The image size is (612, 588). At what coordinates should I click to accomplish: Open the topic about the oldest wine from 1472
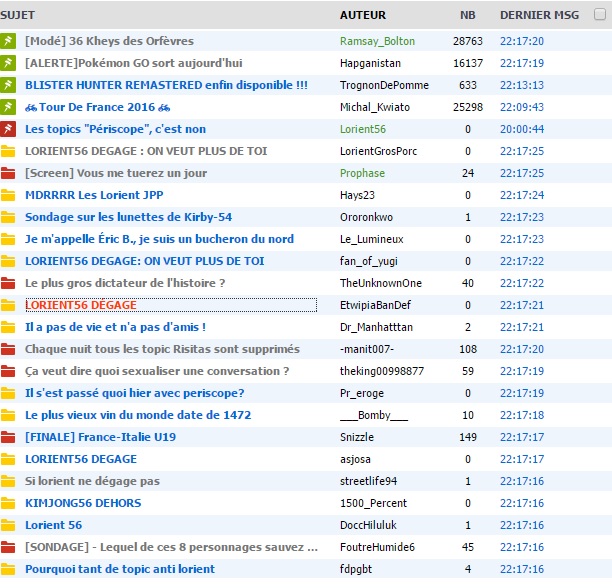[138, 415]
